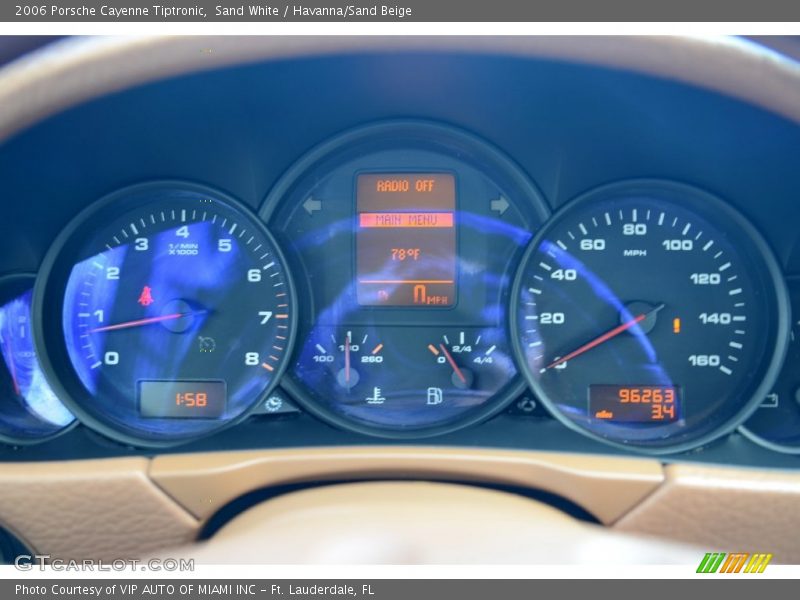Select the highlighted MAIN MENU entry
Screen dimensions: 800x600
click(x=406, y=220)
